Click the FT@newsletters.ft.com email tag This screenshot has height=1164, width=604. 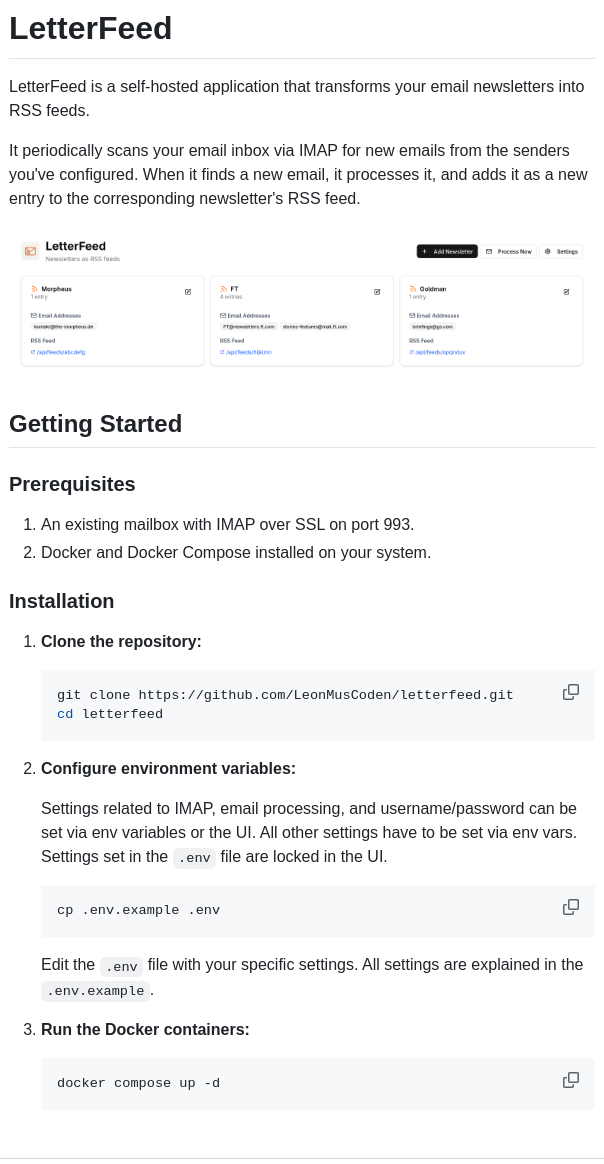tap(248, 326)
